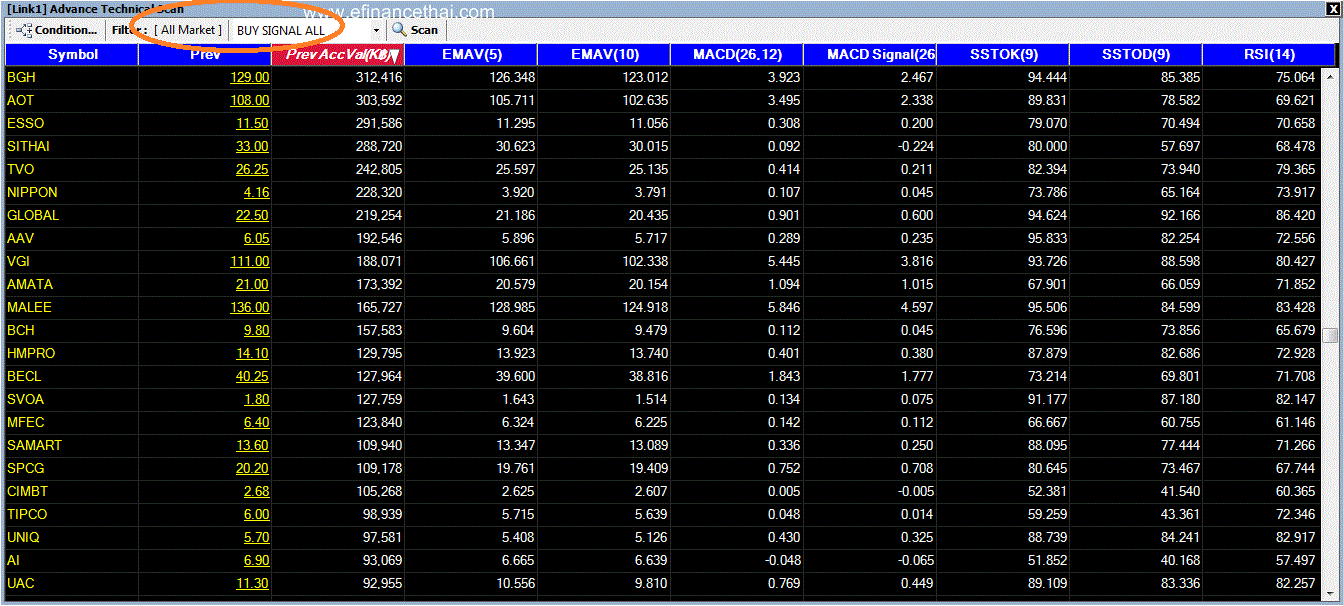Select the NIPPON symbol
The height and width of the screenshot is (606, 1344).
(32, 192)
